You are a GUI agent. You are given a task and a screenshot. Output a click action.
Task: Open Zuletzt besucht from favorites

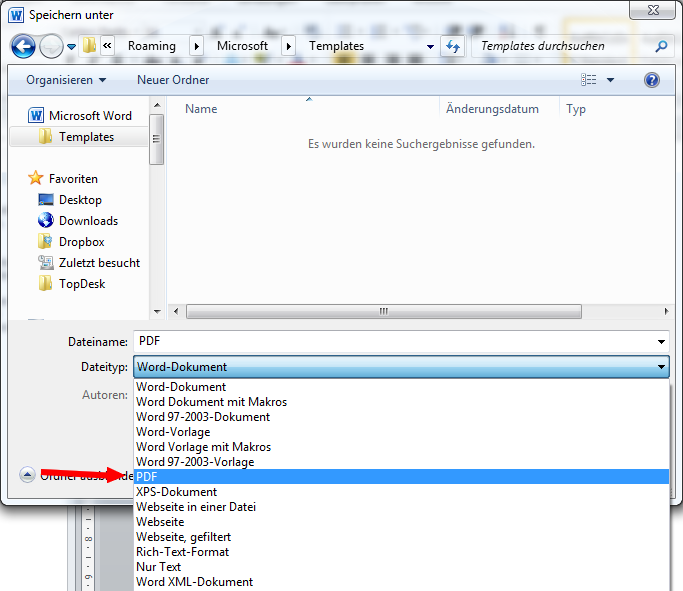coord(99,263)
